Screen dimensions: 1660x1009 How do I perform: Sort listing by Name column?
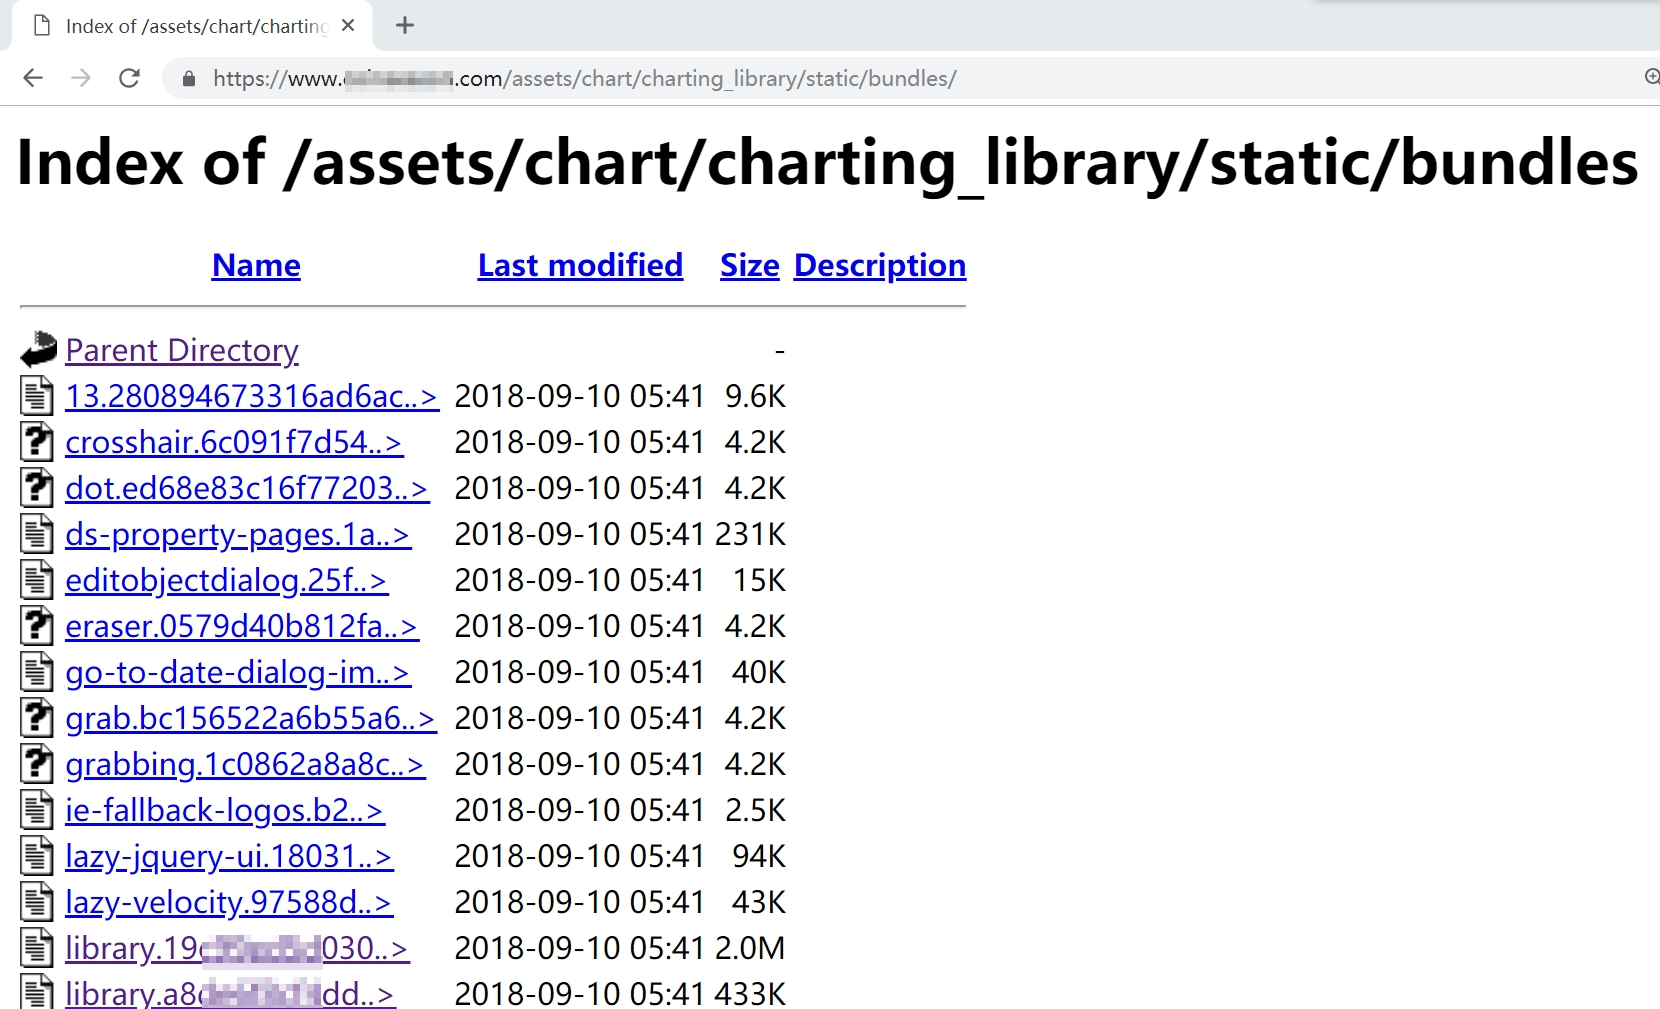(256, 265)
